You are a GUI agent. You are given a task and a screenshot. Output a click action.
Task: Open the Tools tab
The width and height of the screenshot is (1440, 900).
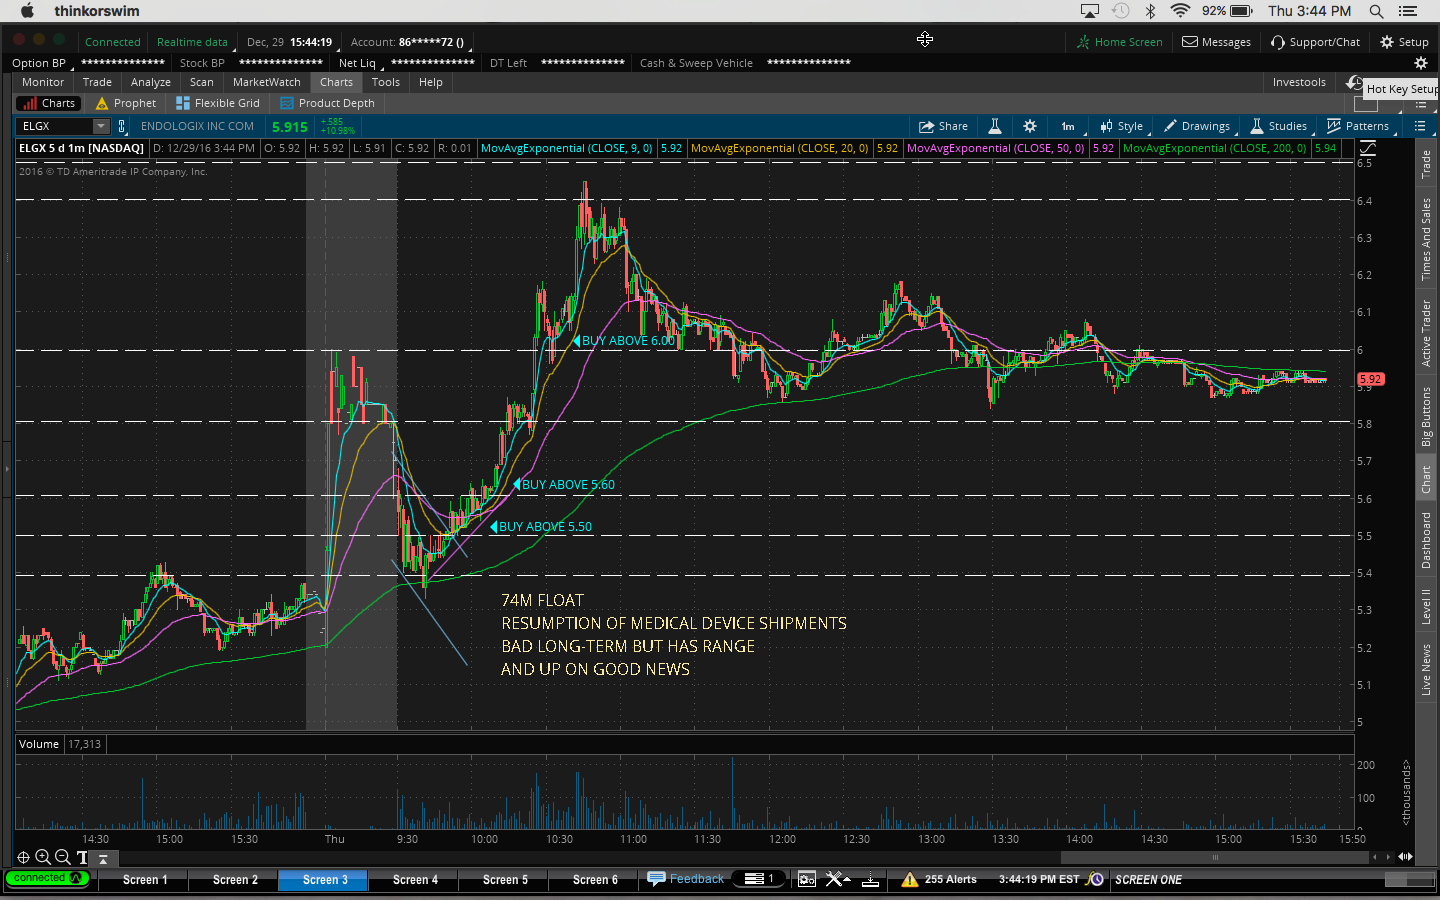(386, 82)
